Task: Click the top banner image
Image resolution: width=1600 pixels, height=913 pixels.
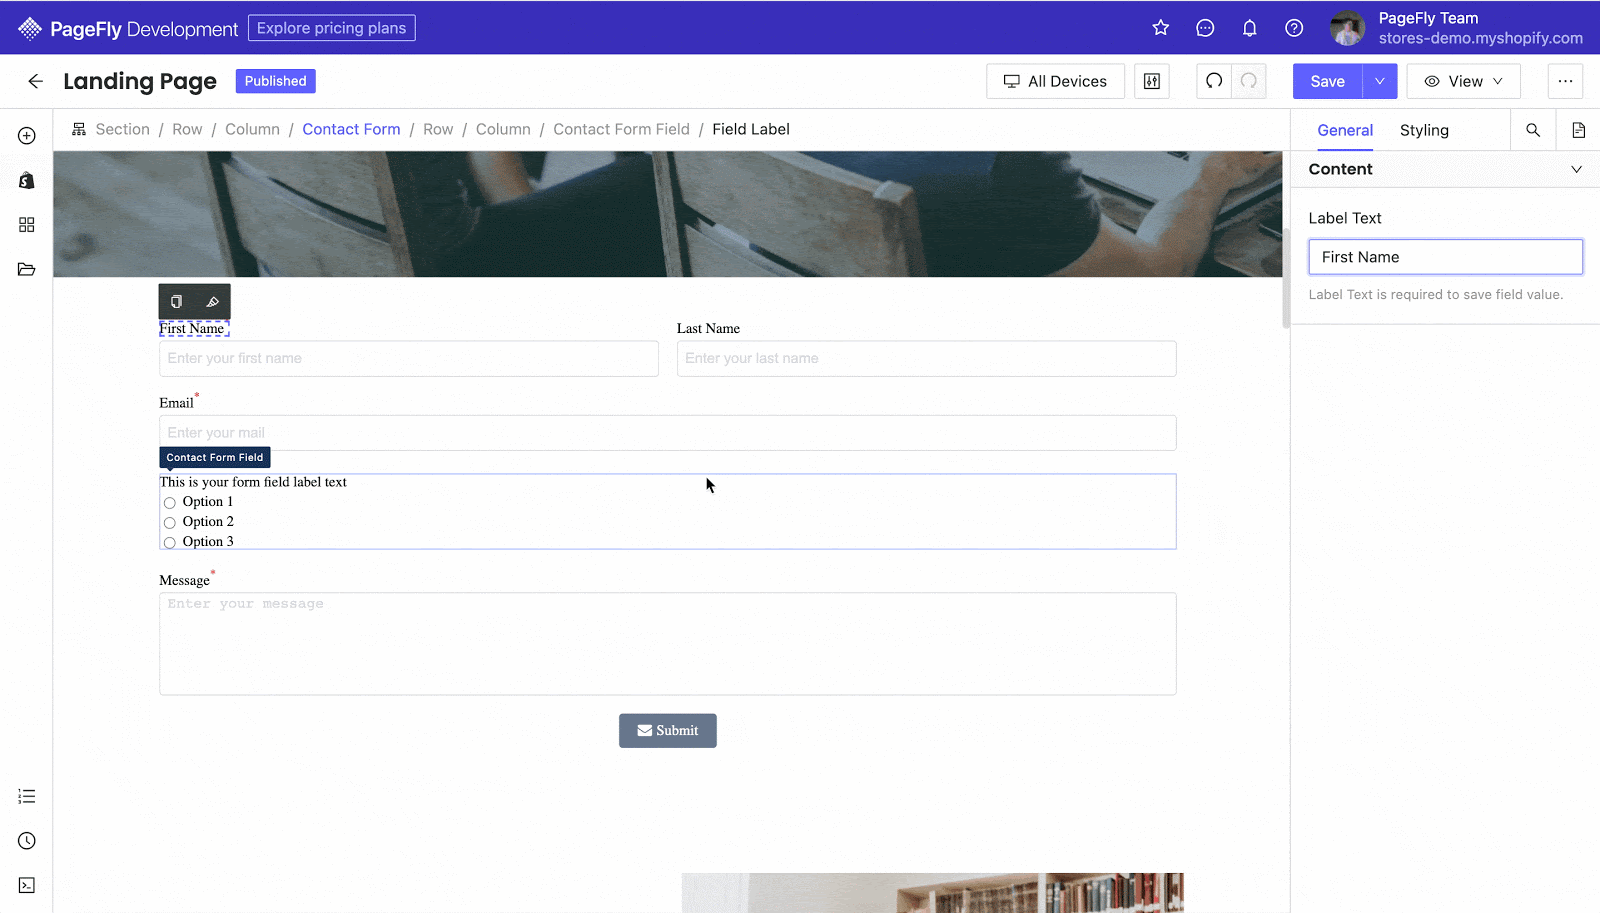Action: [x=667, y=214]
